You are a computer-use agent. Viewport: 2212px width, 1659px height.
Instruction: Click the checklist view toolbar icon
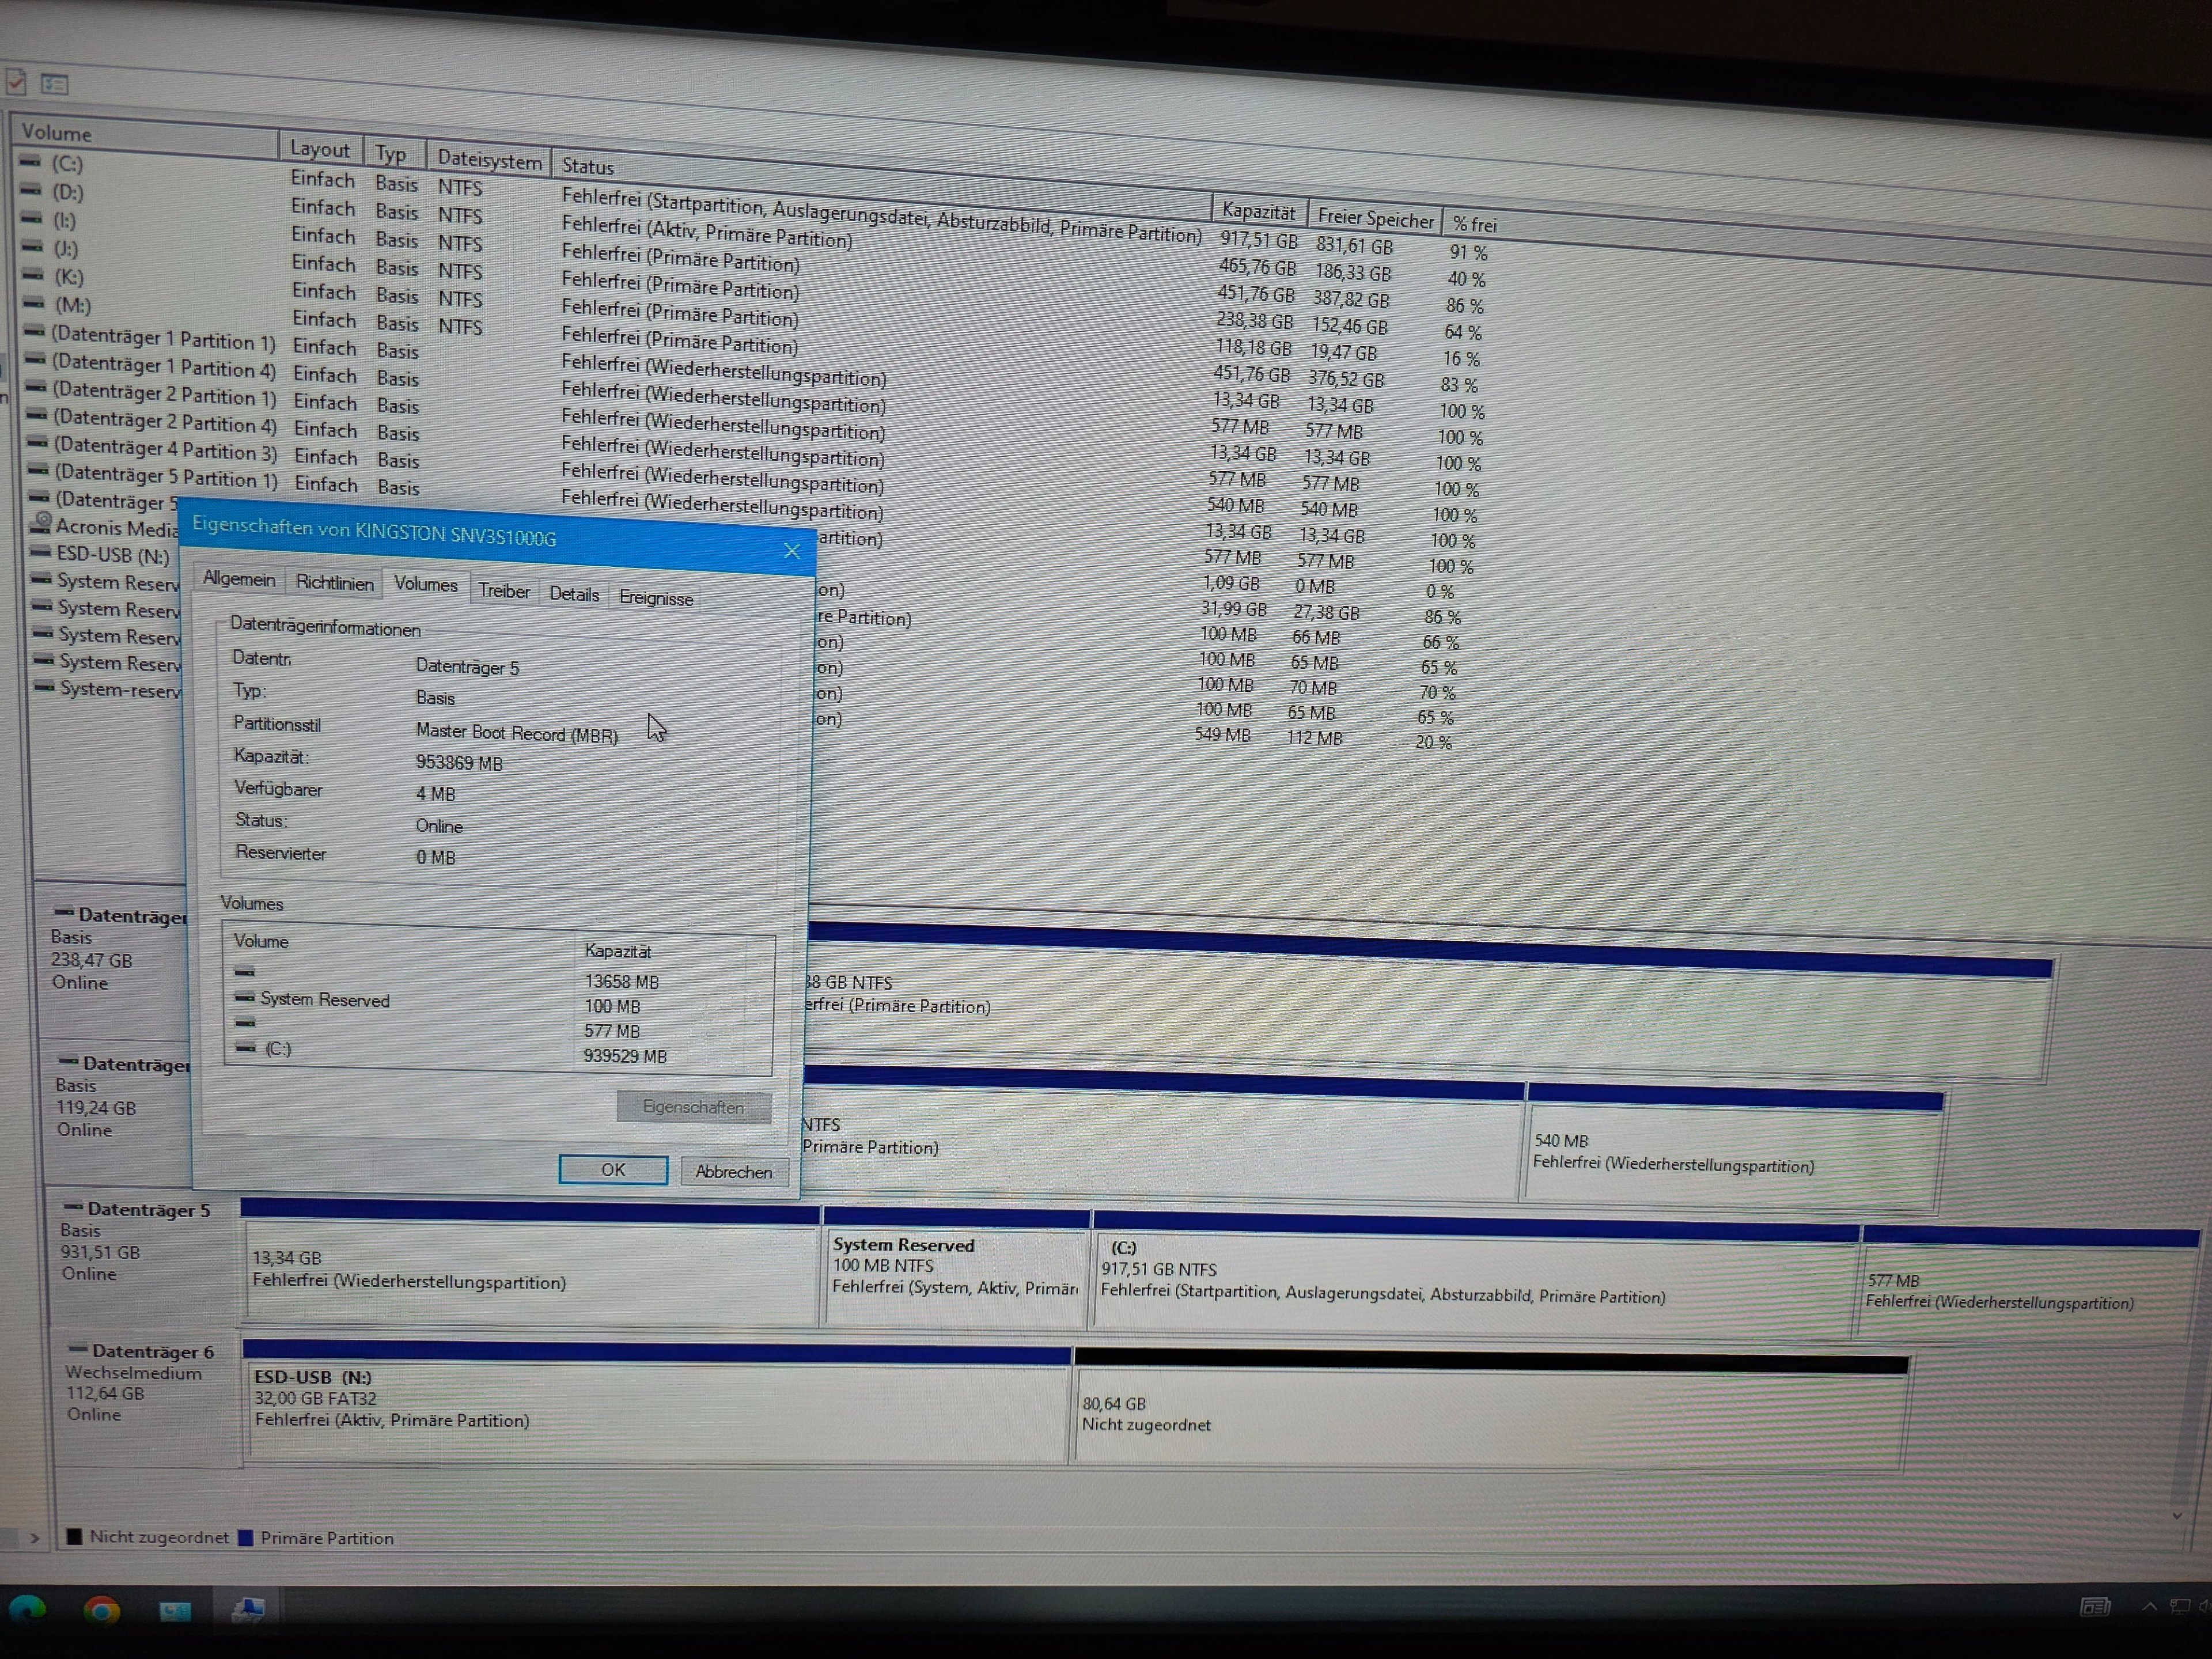[55, 85]
